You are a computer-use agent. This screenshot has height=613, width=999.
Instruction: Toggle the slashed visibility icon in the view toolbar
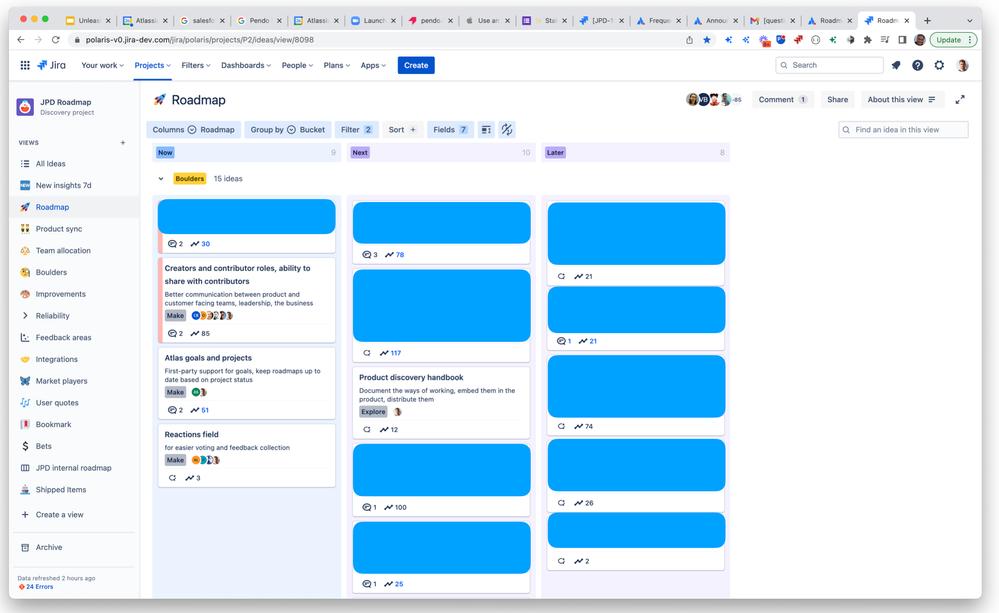tap(506, 129)
